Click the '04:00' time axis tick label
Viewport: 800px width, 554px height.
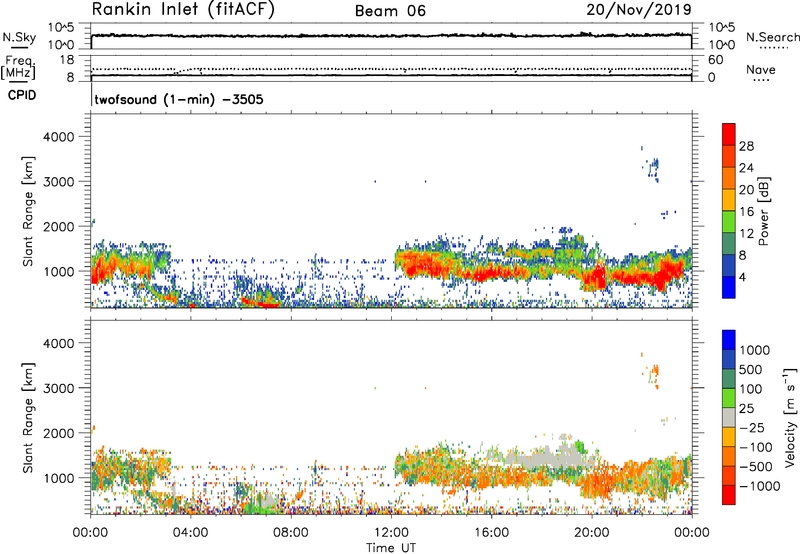190,533
